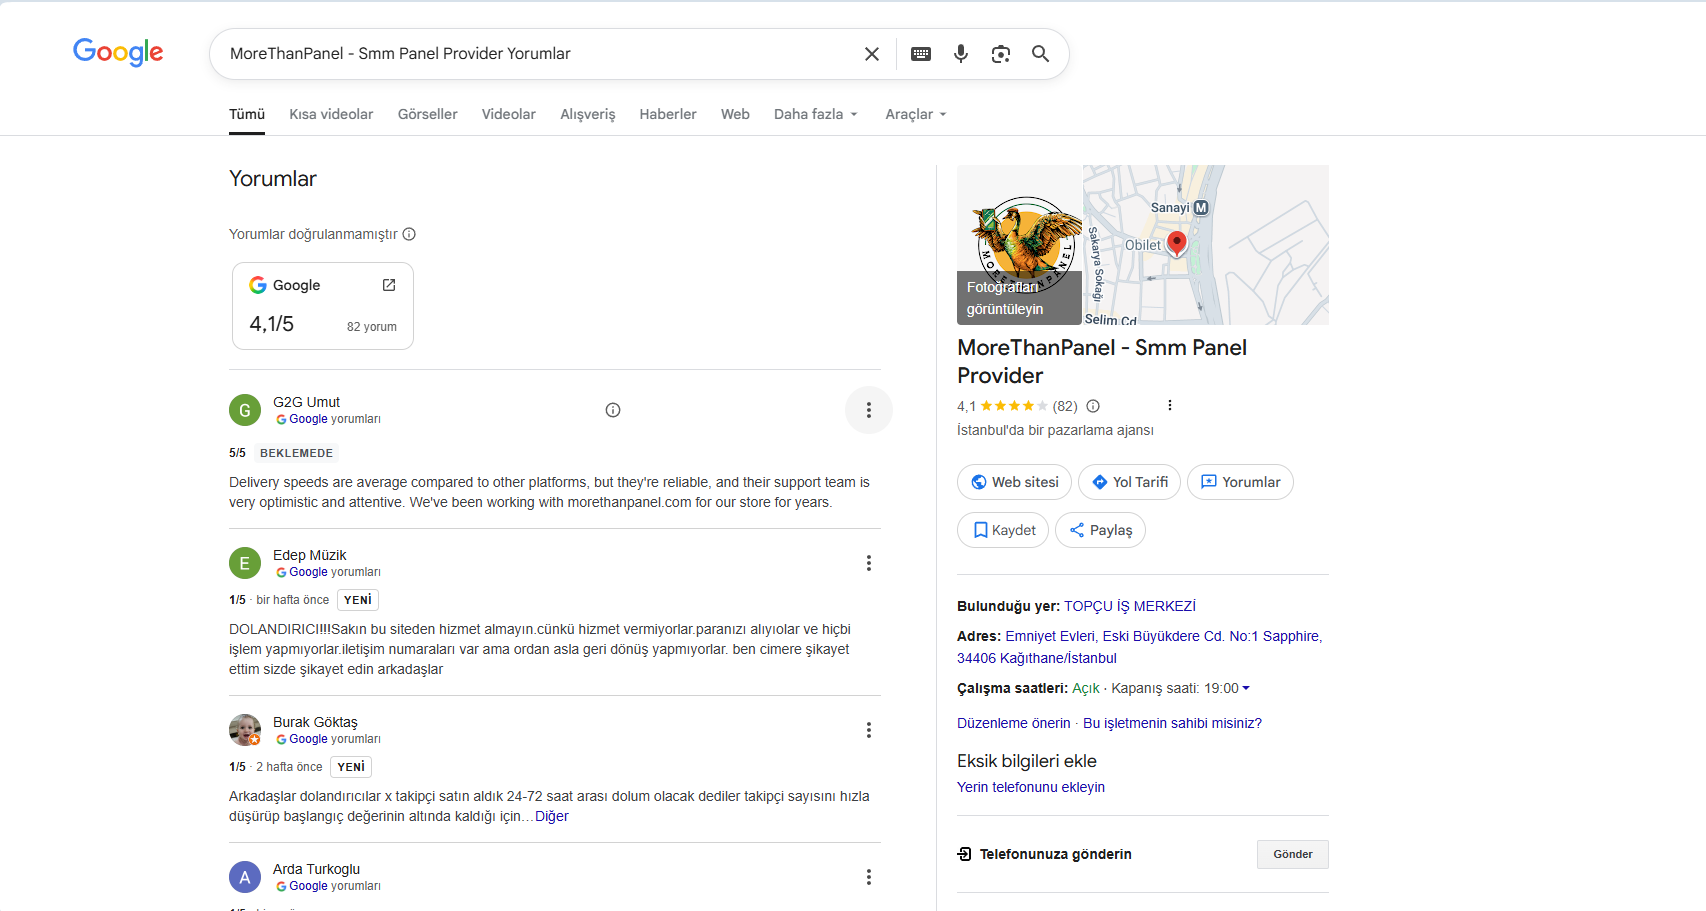Open the Araçlar dropdown
Image resolution: width=1706 pixels, height=911 pixels.
(x=915, y=114)
